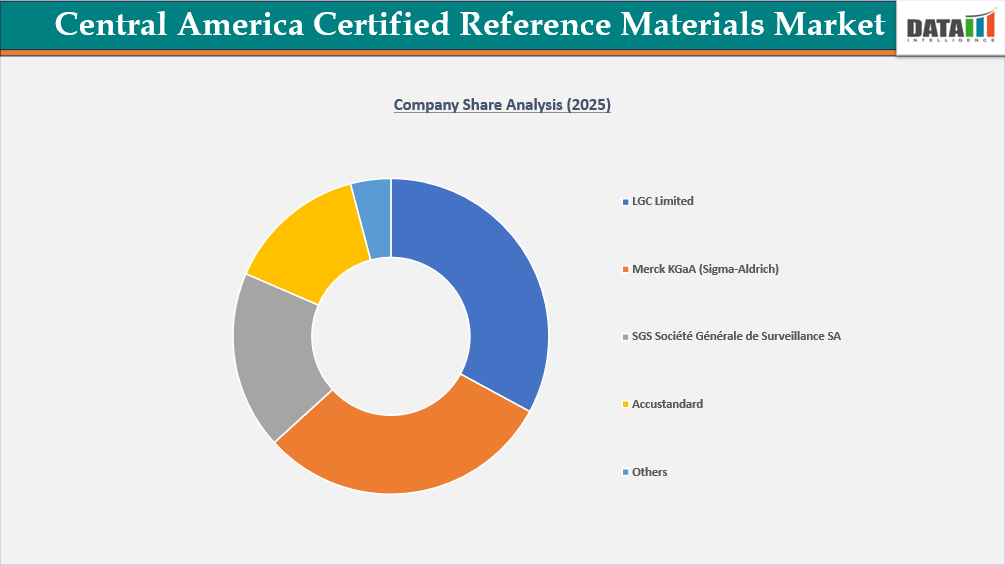
Task: Click the LGC Limited legend color marker
Action: (626, 202)
